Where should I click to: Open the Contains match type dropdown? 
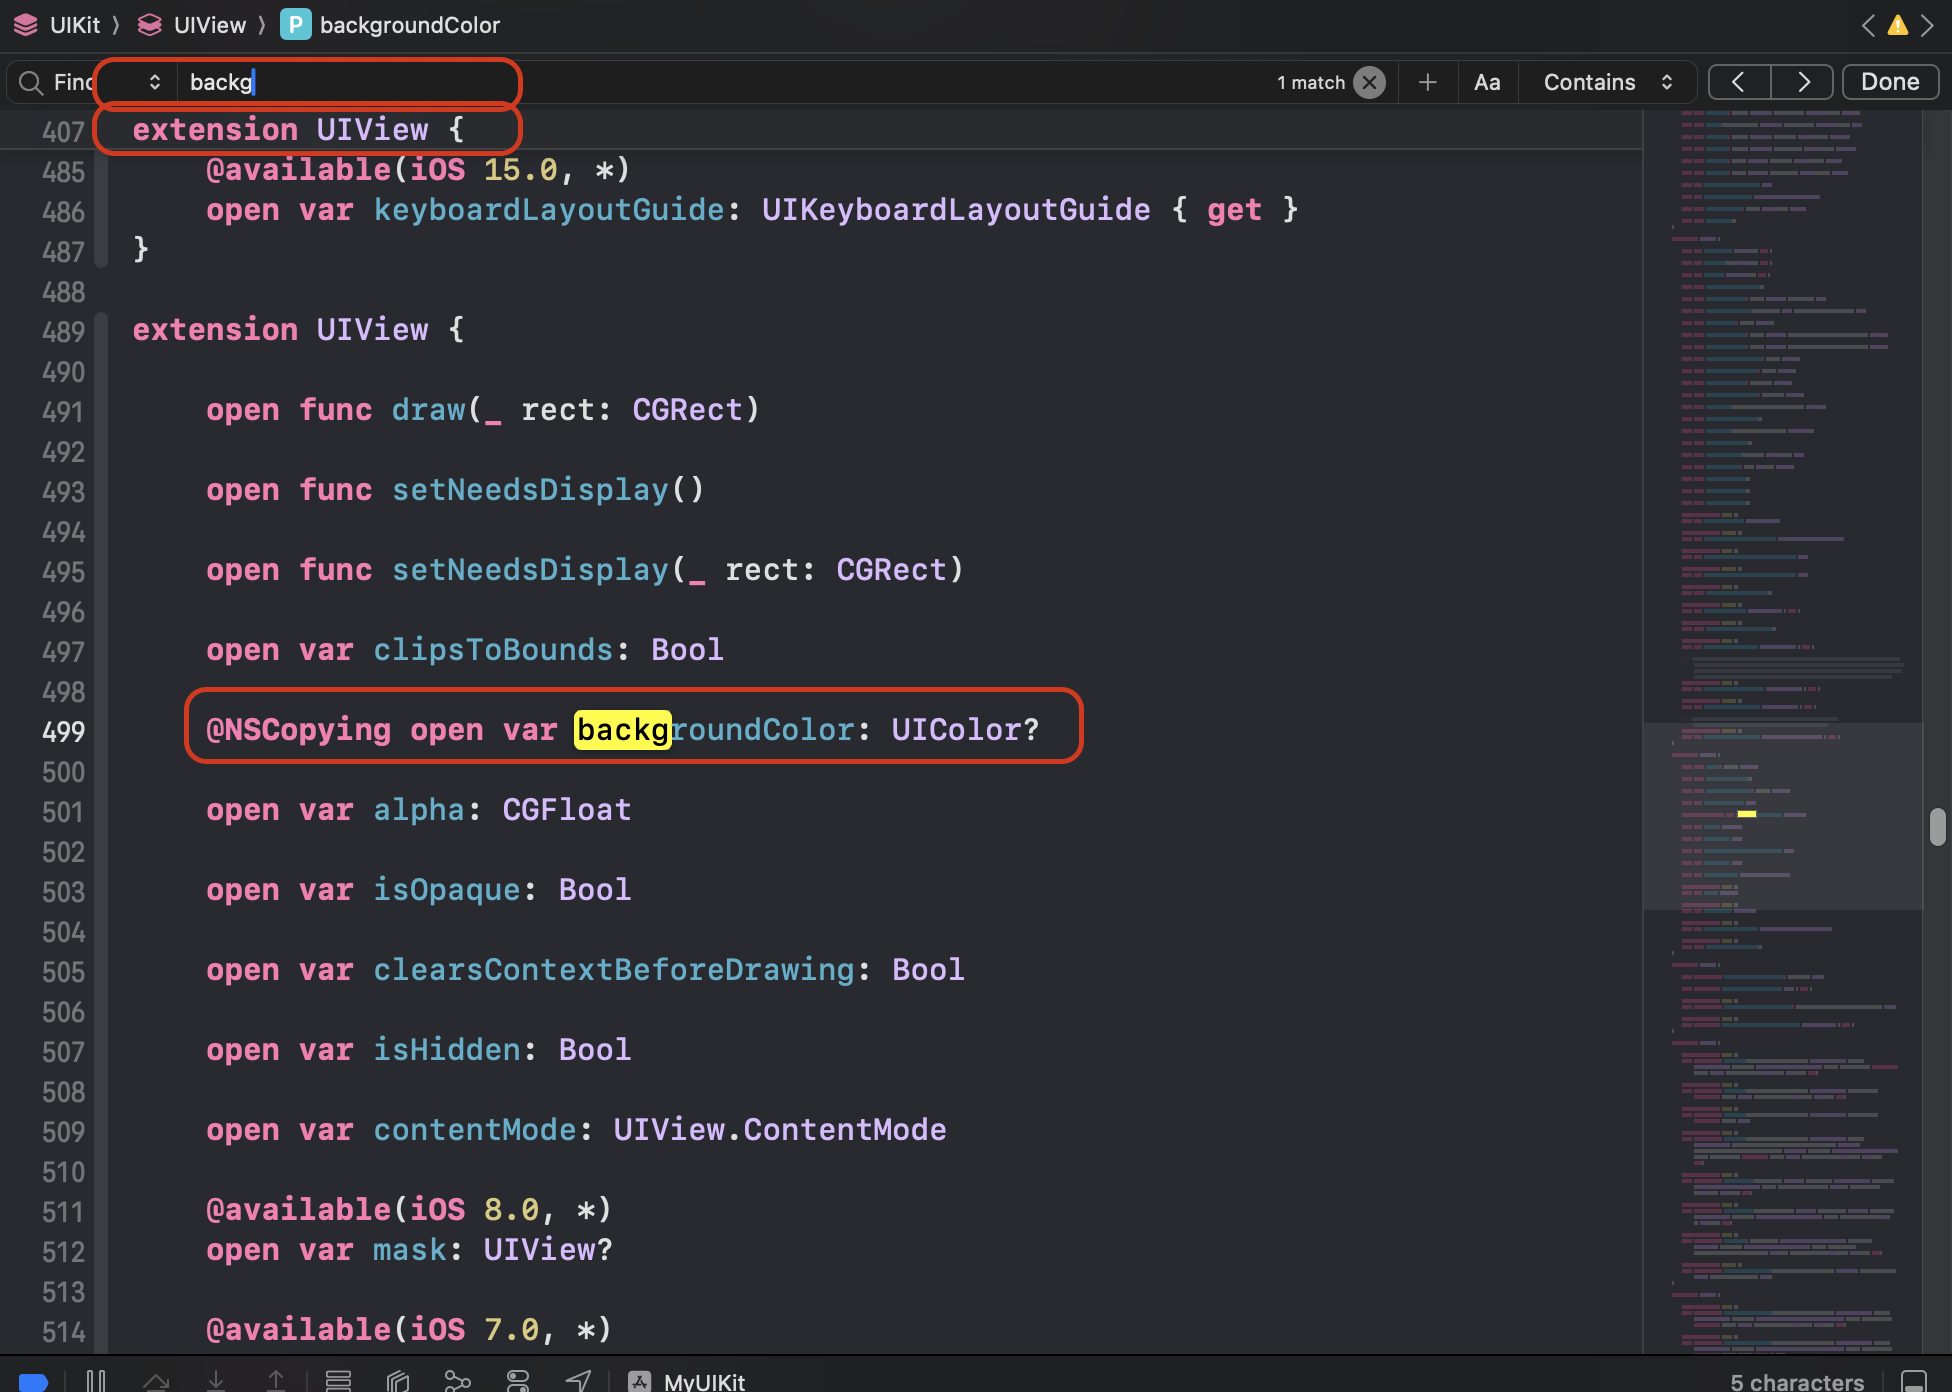(1607, 82)
